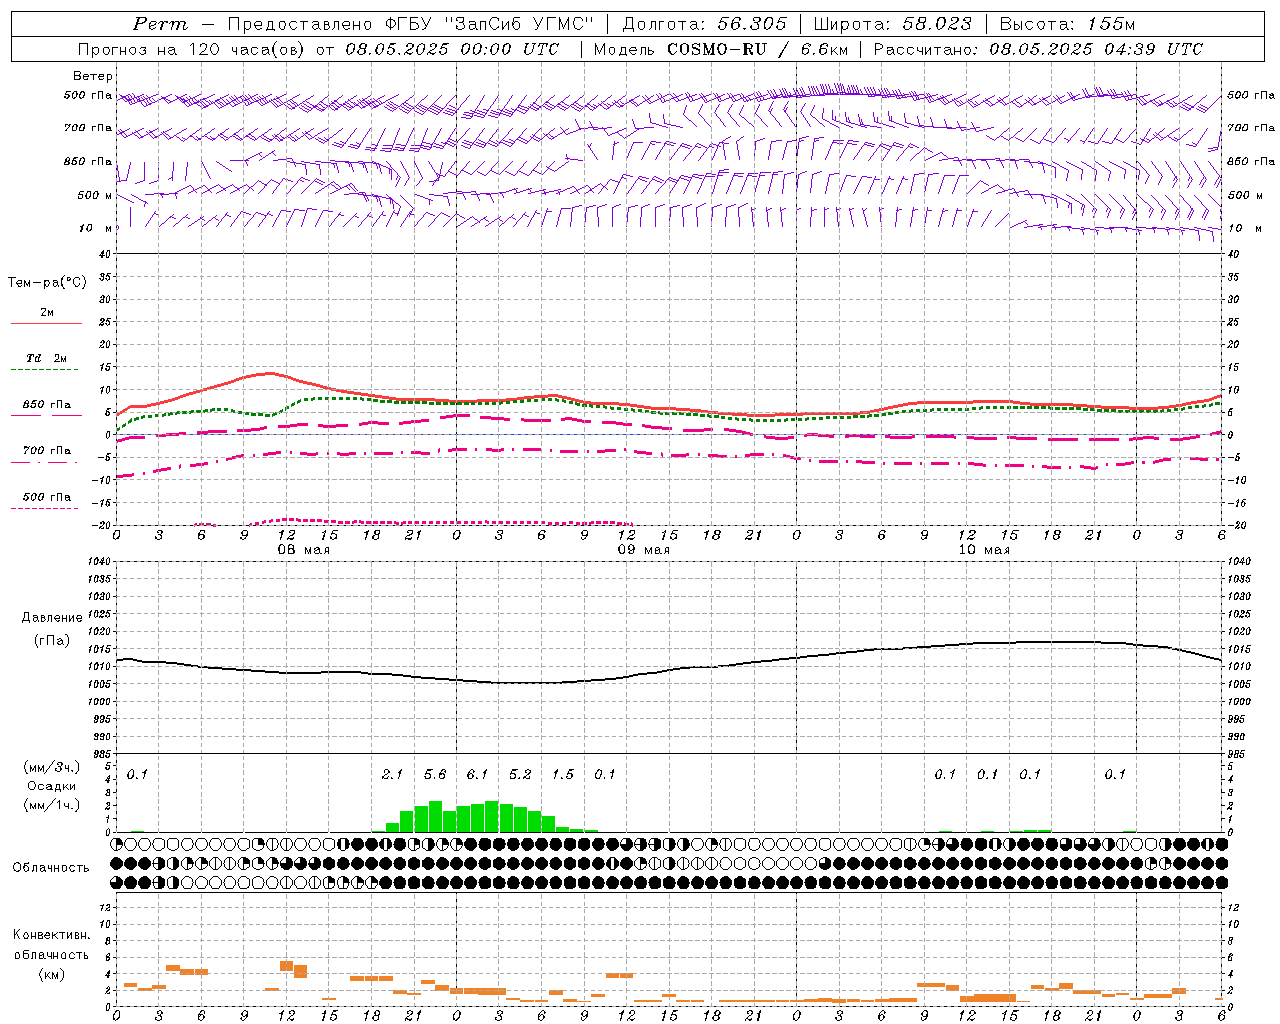Click the 'Давление' pressure panel label
The width and height of the screenshot is (1280, 1024).
click(x=52, y=618)
